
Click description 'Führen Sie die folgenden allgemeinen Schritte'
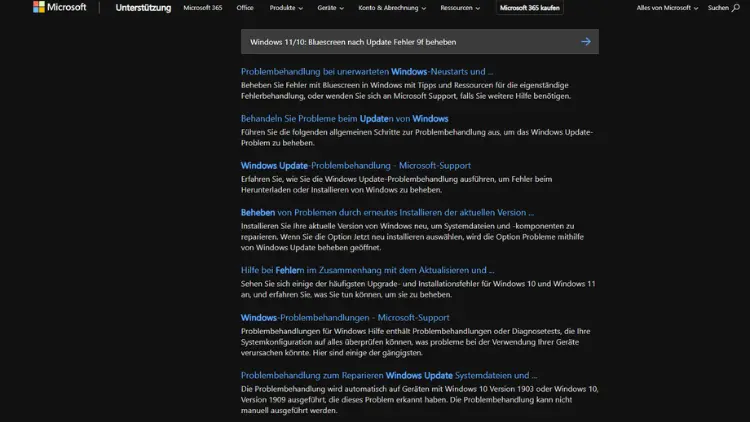click(417, 137)
